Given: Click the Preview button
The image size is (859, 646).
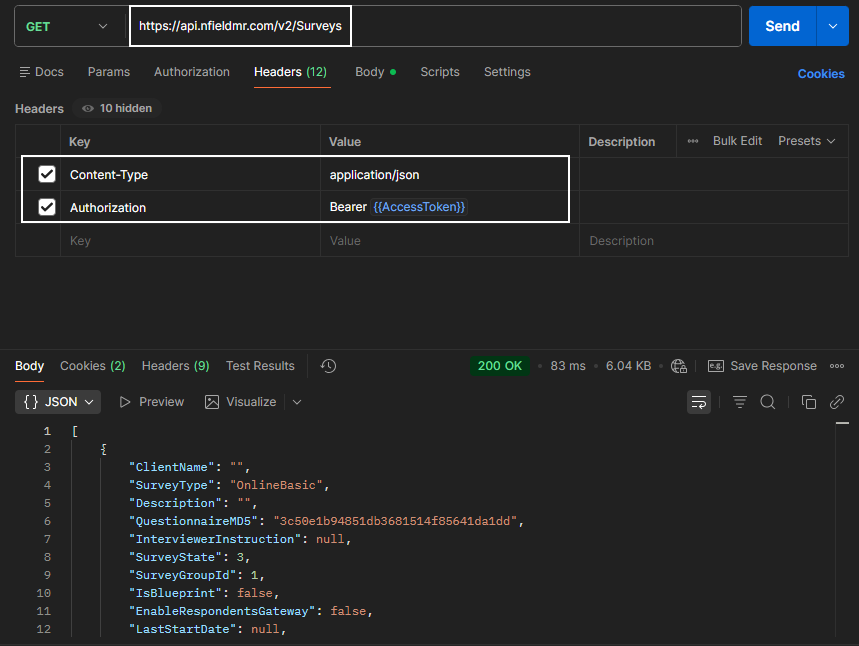Looking at the screenshot, I should pyautogui.click(x=152, y=402).
